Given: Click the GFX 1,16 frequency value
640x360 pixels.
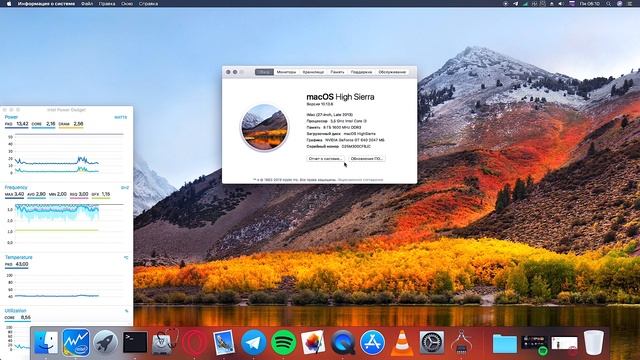Looking at the screenshot, I should 101,194.
